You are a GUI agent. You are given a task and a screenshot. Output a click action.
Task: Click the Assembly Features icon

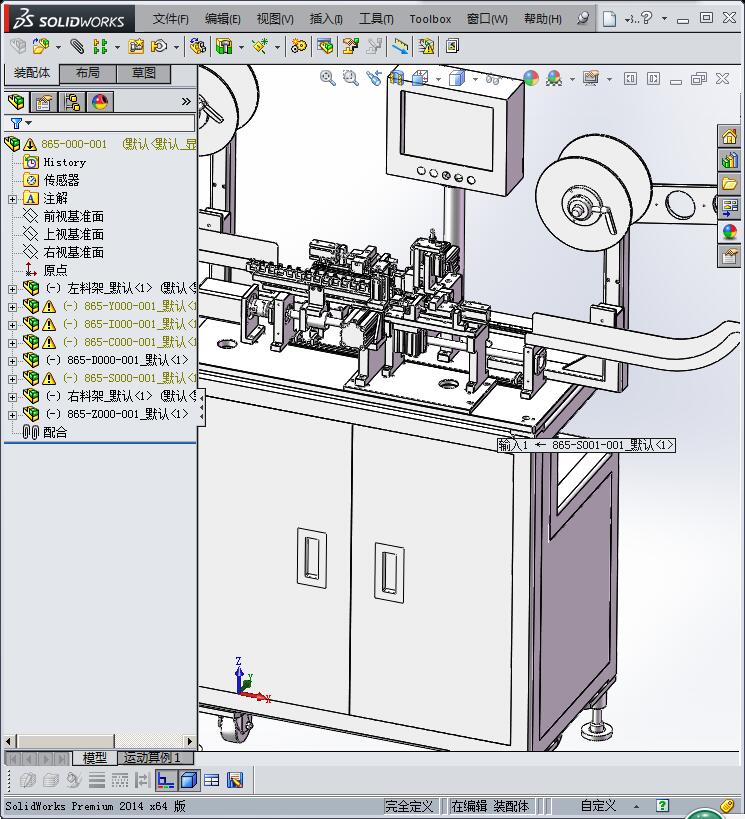(224, 46)
